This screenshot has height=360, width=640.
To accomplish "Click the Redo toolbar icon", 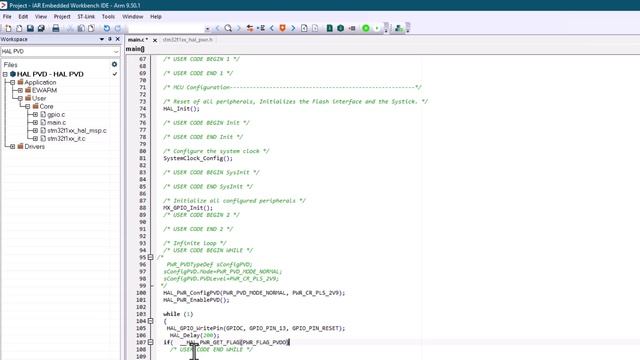I will (x=118, y=28).
